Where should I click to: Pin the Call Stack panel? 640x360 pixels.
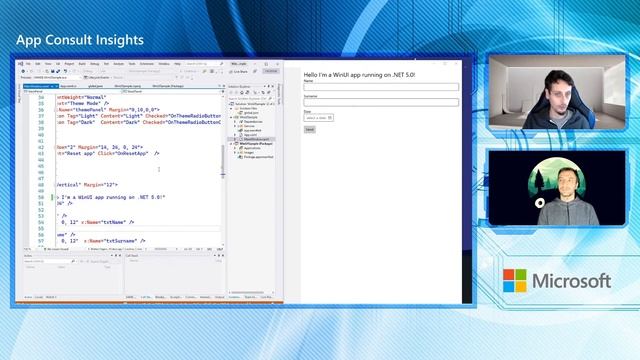[219, 256]
